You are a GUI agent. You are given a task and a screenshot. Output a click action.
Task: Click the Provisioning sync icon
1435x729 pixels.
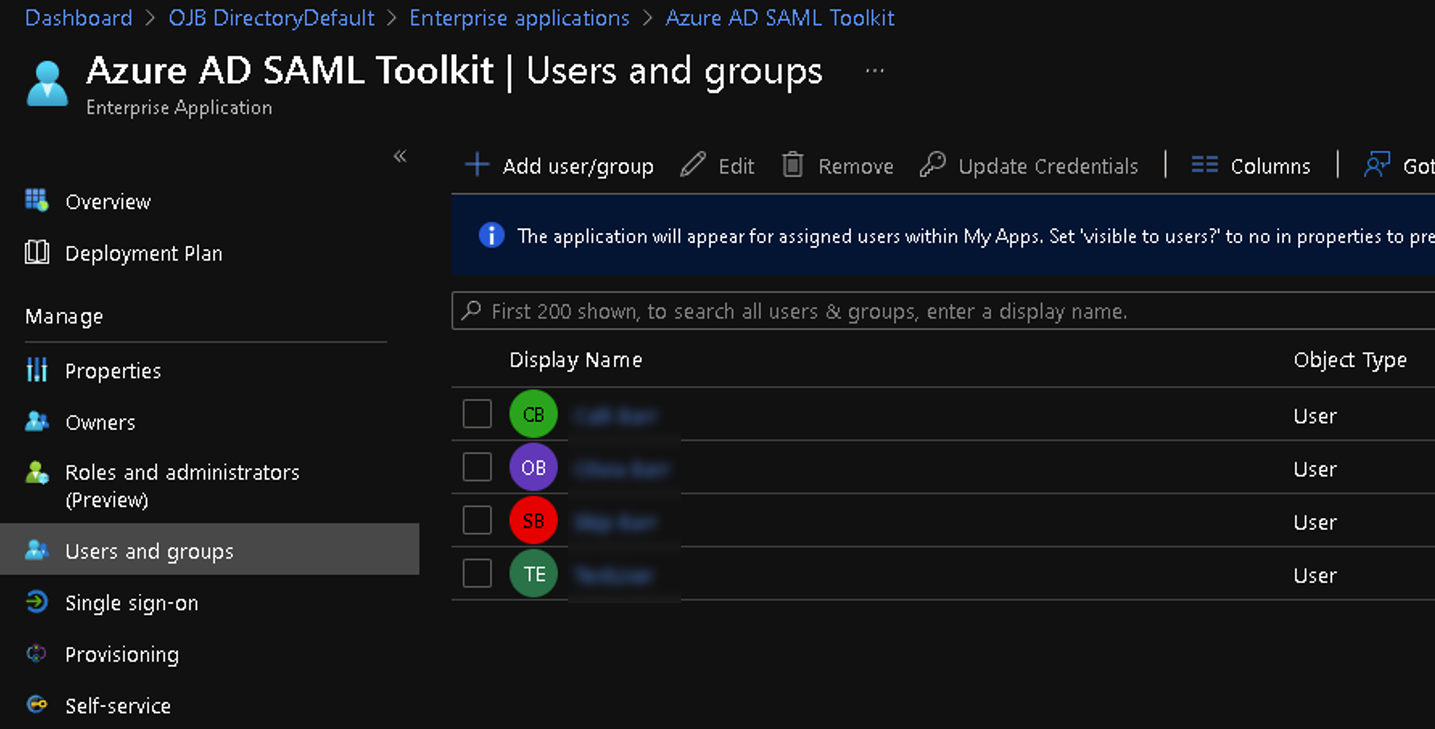[x=37, y=654]
